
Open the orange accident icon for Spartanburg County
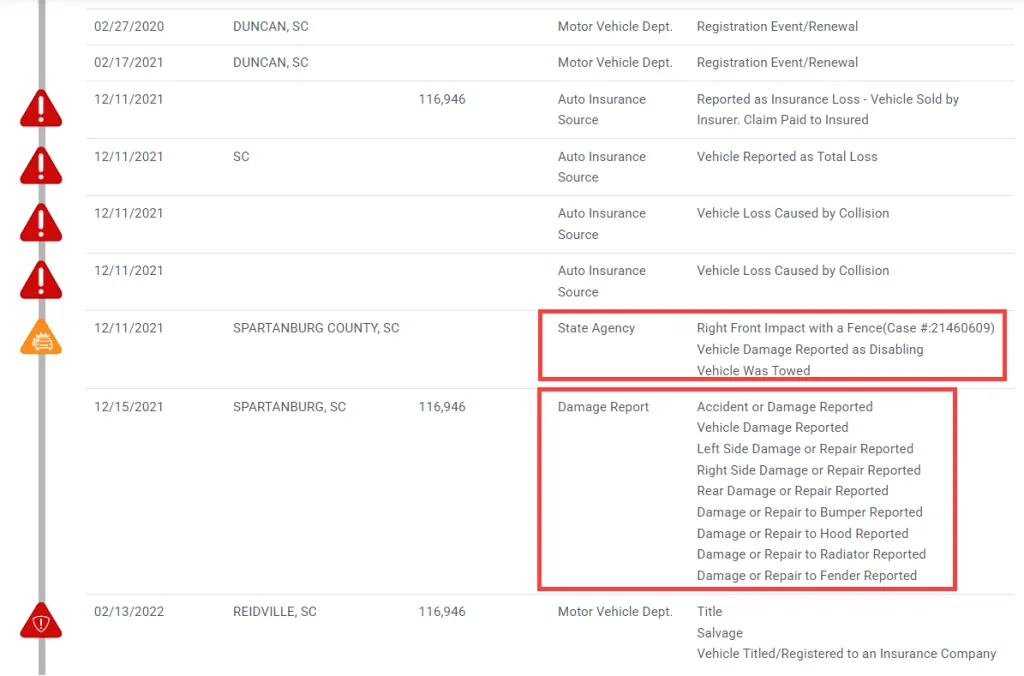tap(41, 337)
